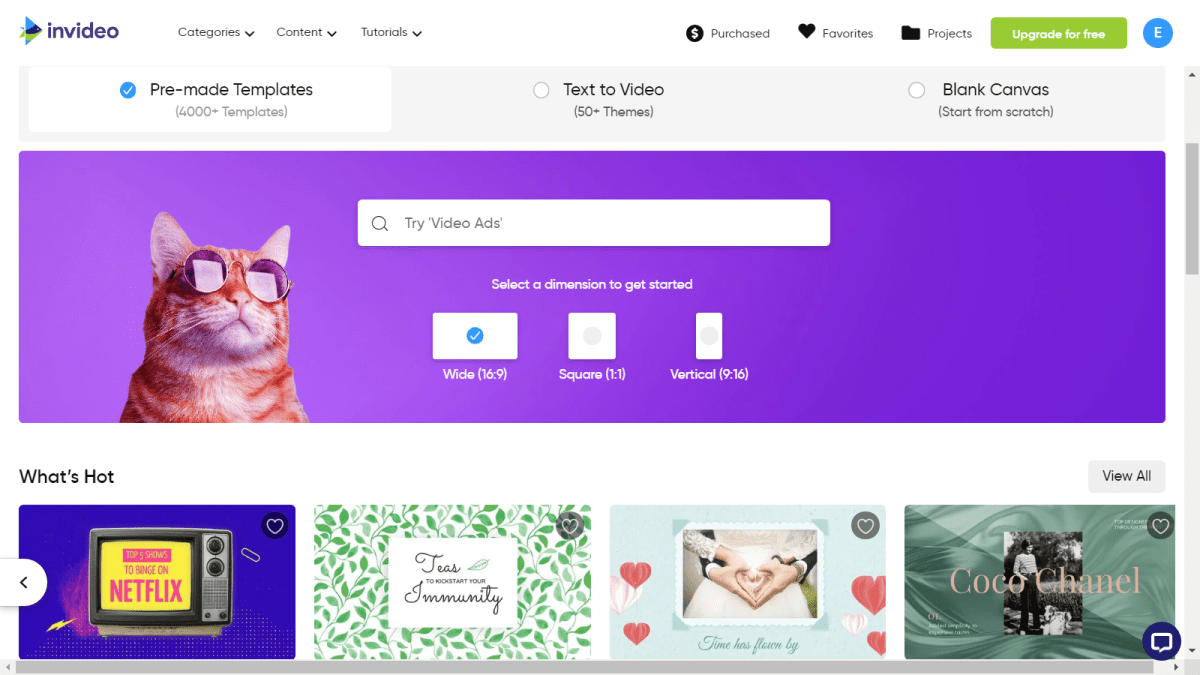Image resolution: width=1200 pixels, height=675 pixels.
Task: Favorite the Netflix template with heart icon
Action: [x=275, y=525]
